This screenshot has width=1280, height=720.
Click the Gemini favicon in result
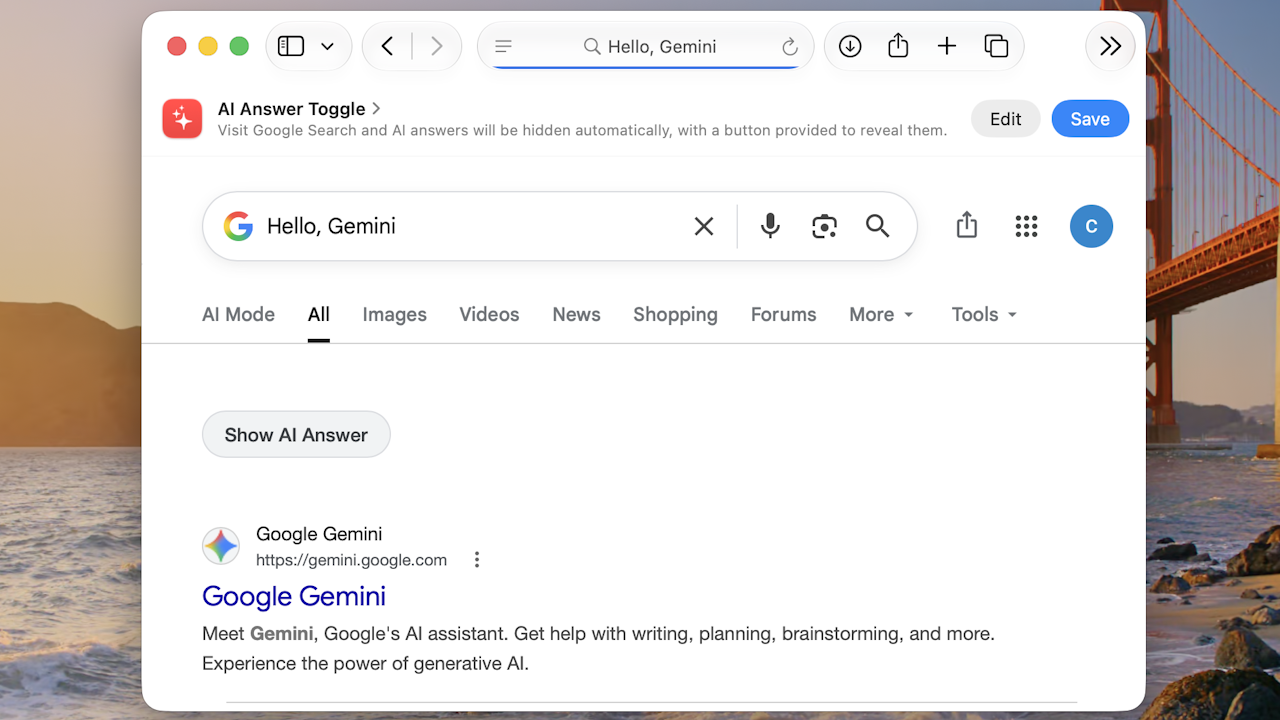[x=221, y=546]
